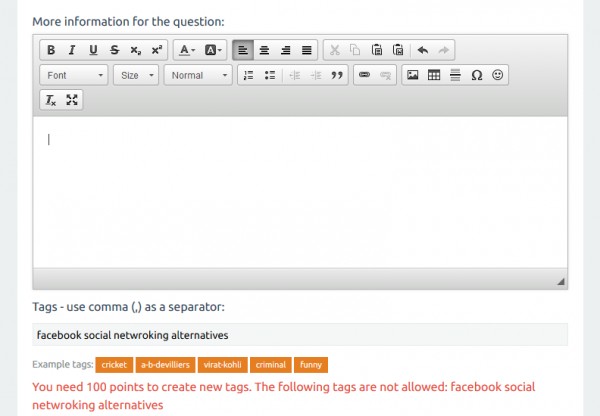Click the remove format icon
The height and width of the screenshot is (416, 600).
[x=51, y=100]
